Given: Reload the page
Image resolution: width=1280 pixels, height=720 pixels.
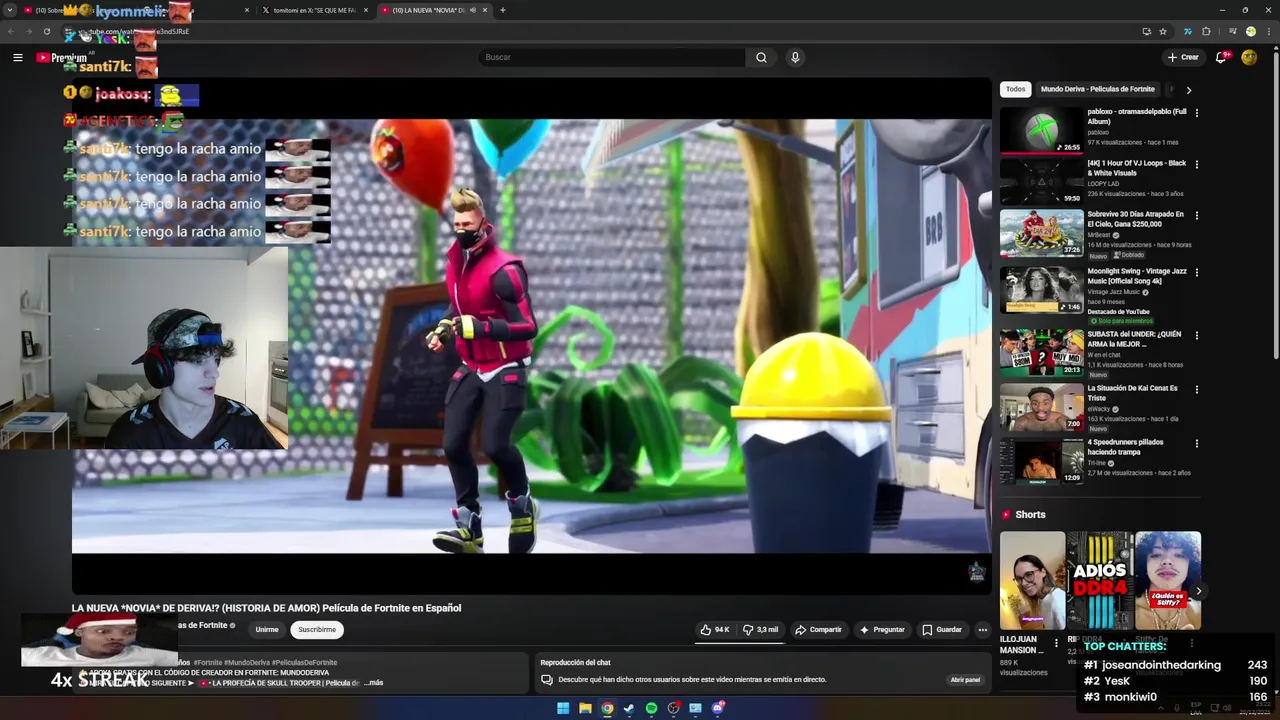Looking at the screenshot, I should pyautogui.click(x=47, y=31).
